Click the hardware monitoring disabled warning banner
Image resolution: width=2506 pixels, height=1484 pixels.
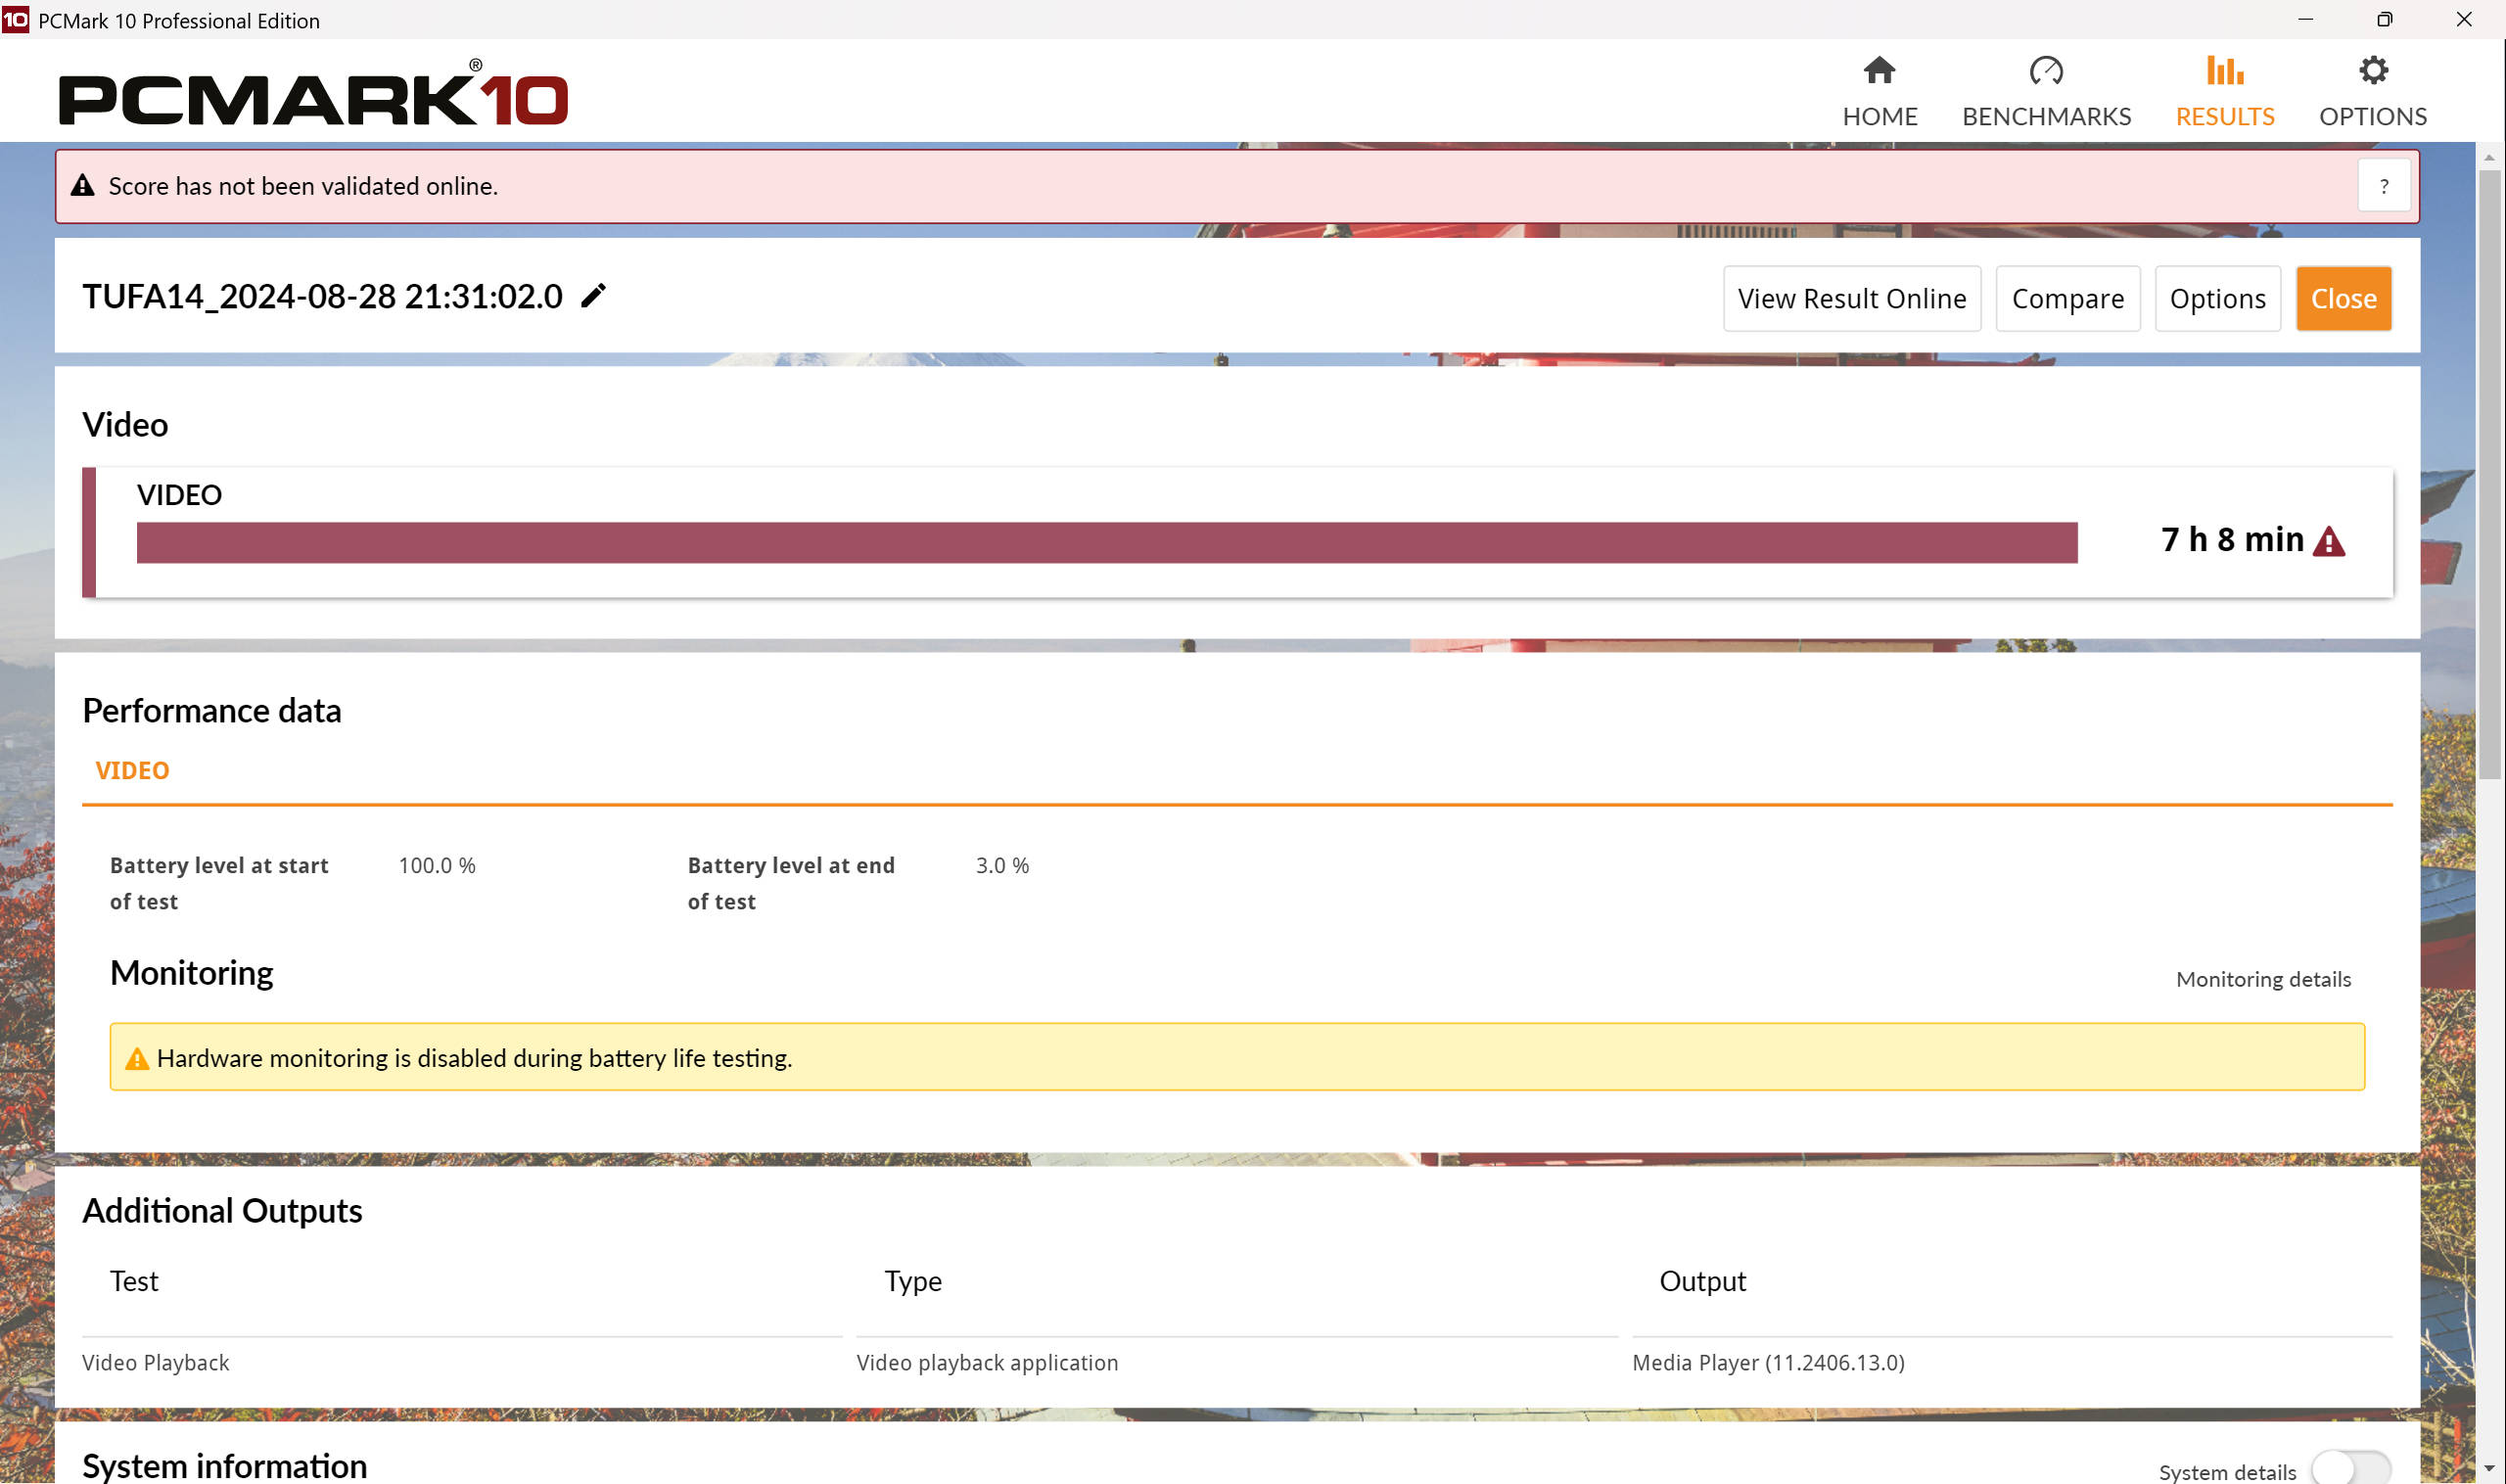coord(1236,1057)
